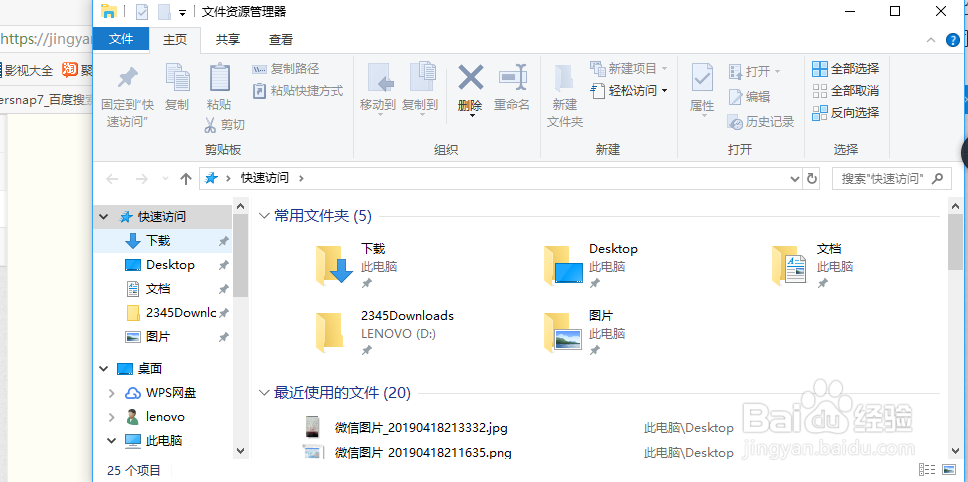Screen dimensions: 968x482
Task: Click the Cut scissors button
Action: tap(225, 125)
